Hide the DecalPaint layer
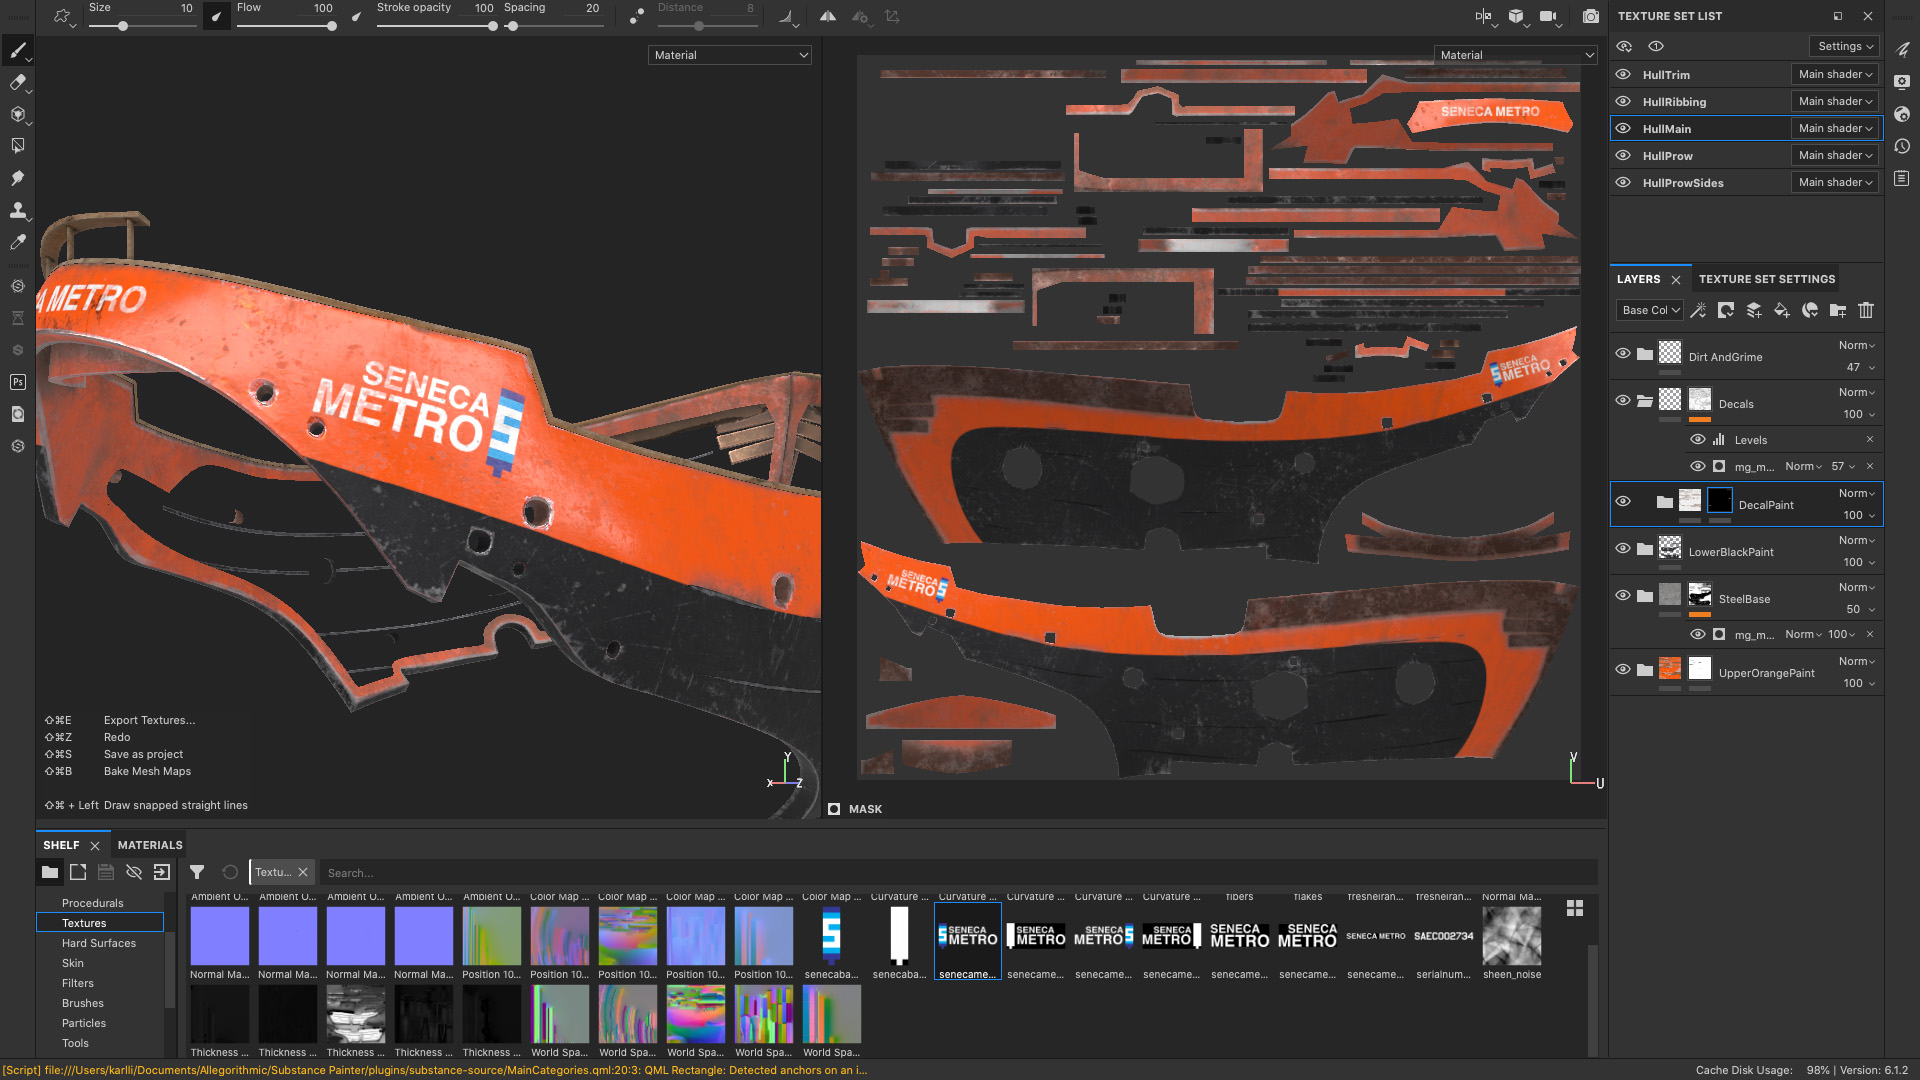Screen dimensions: 1920x1080 point(1623,501)
